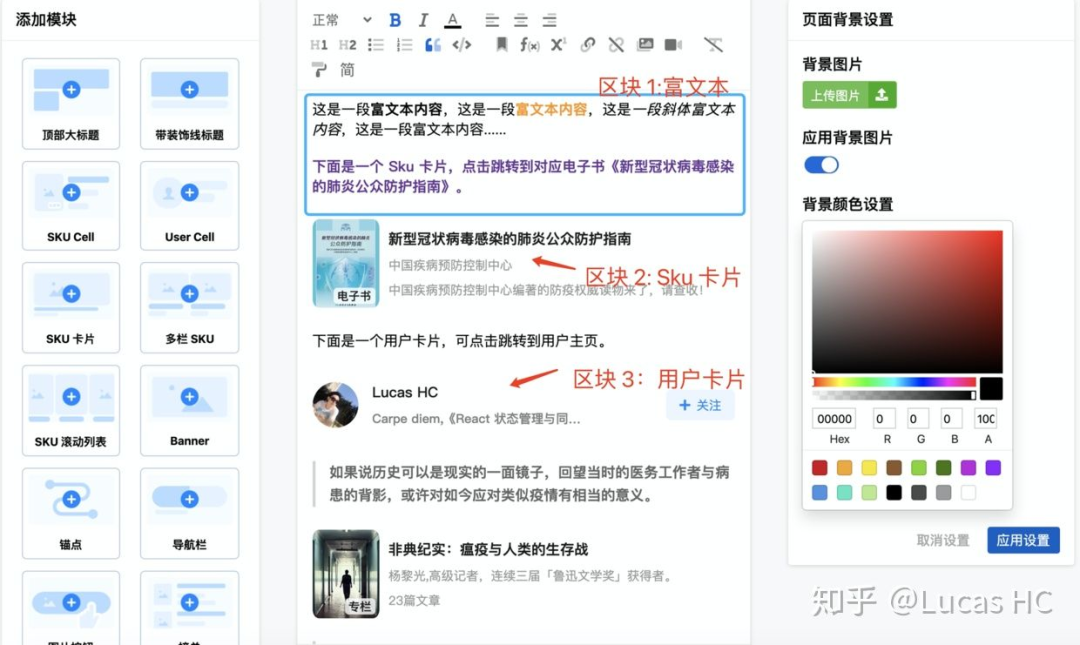Click the black current-color preview box

(x=991, y=389)
